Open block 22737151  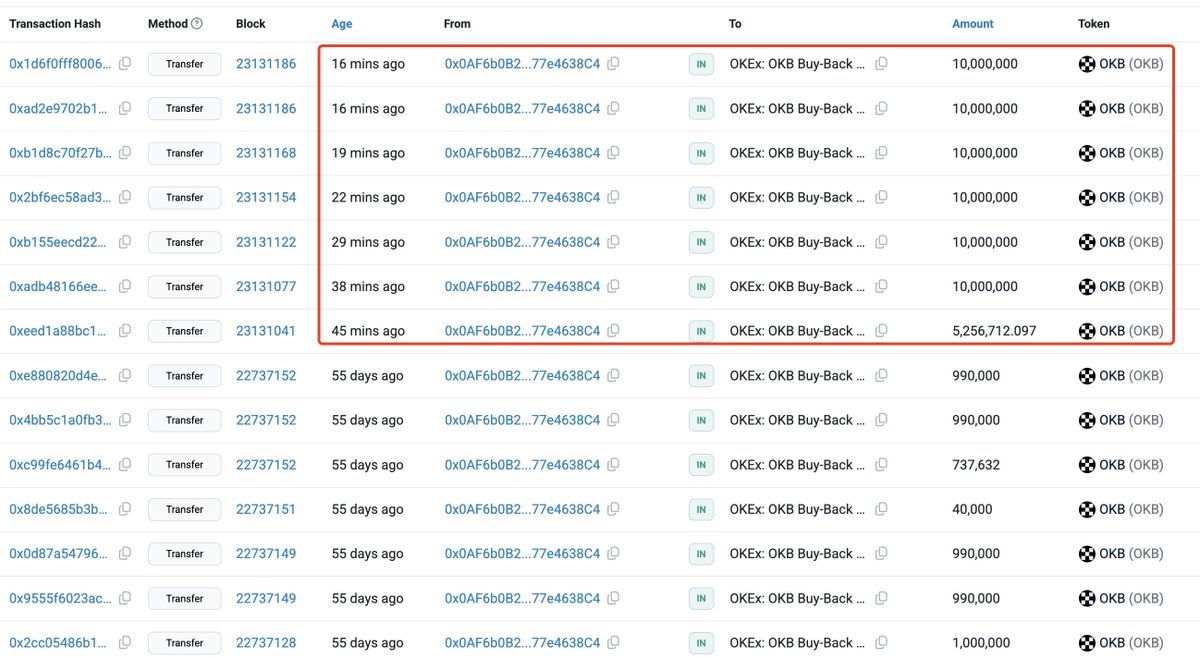click(266, 509)
